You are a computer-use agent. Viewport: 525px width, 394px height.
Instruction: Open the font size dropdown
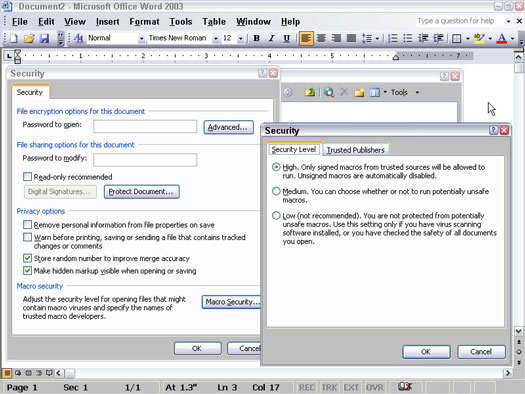[x=240, y=38]
